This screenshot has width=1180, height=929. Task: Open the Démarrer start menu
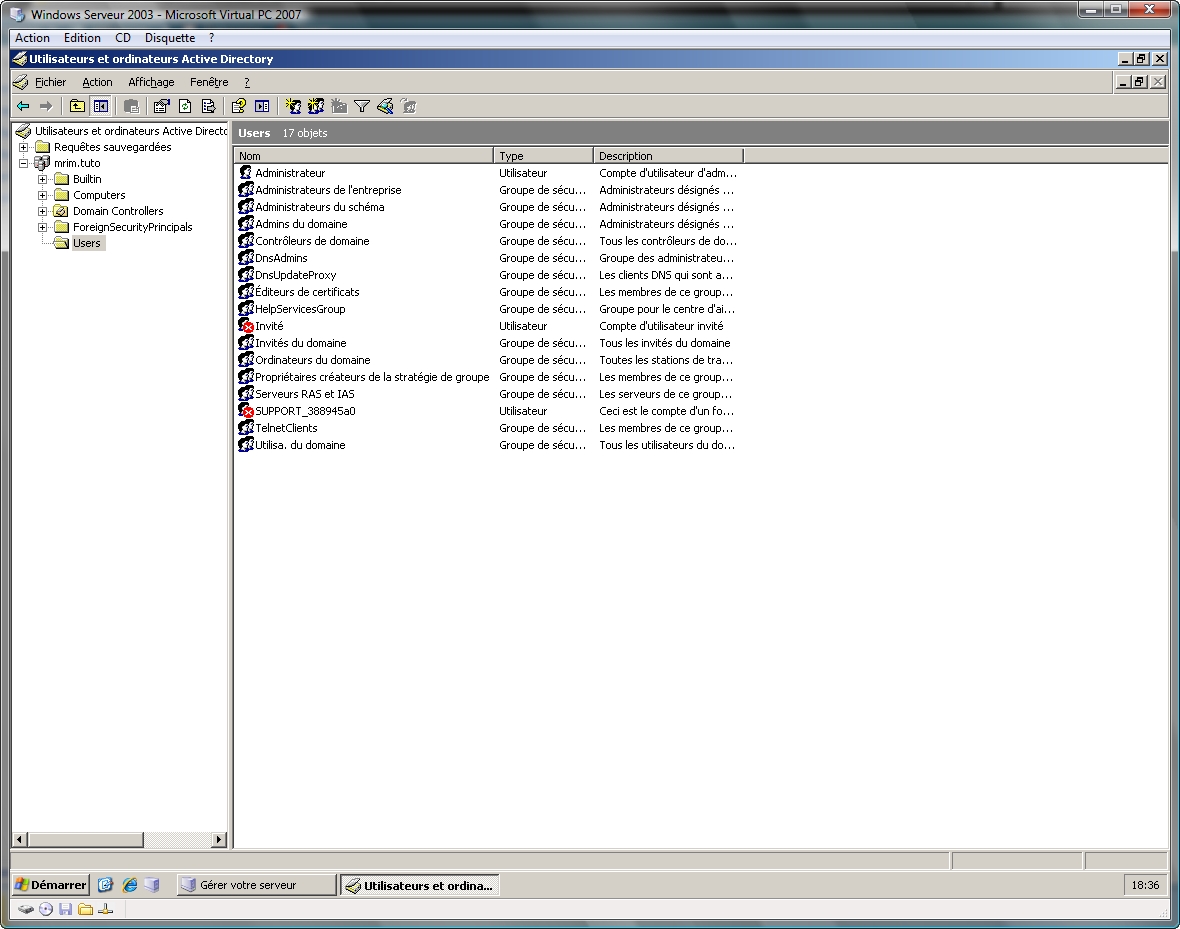(51, 885)
